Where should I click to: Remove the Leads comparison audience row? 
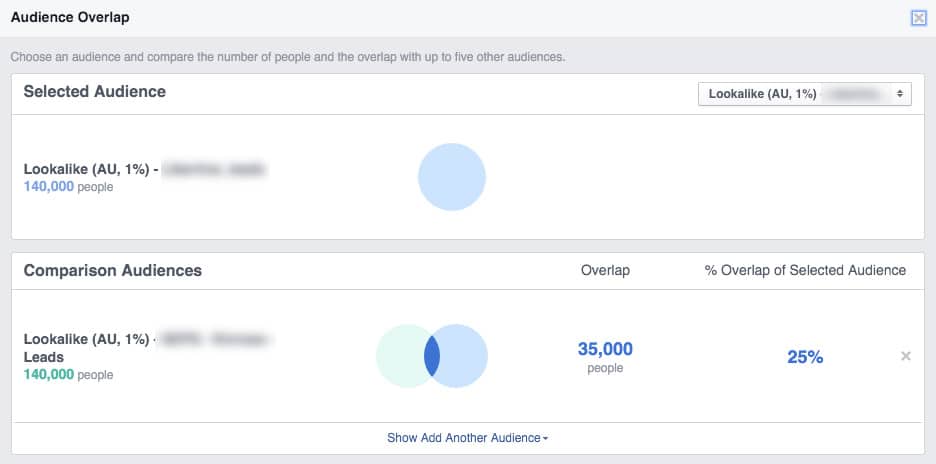tap(906, 357)
